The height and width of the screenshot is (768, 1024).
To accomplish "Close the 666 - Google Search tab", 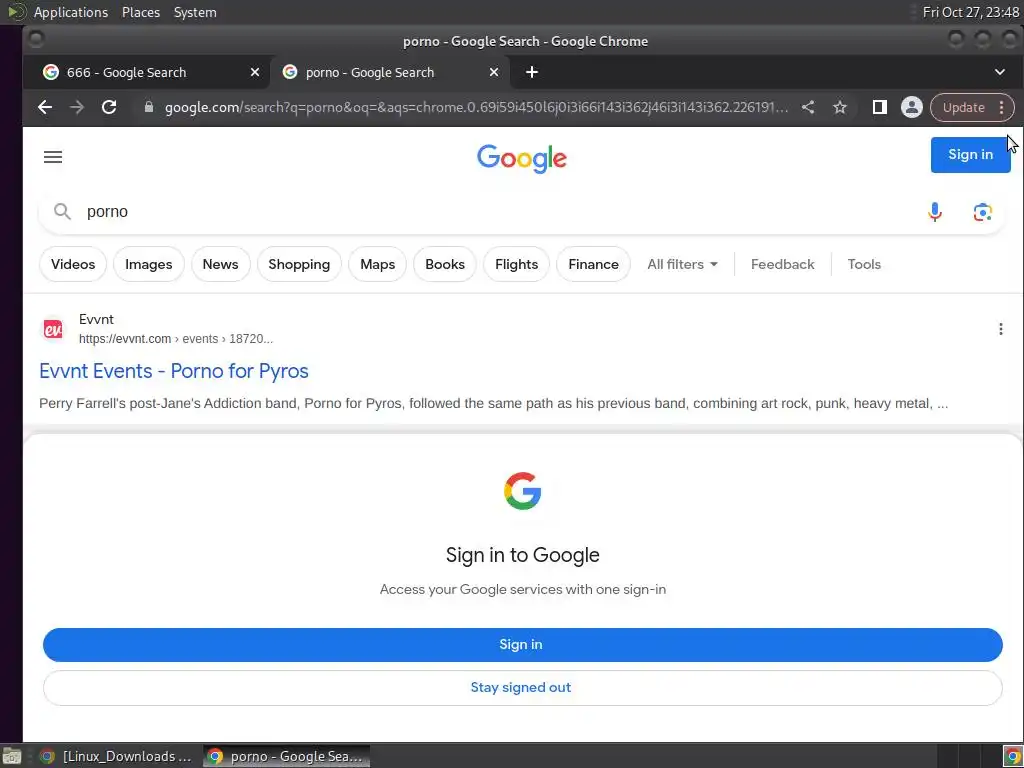I will click(x=255, y=72).
